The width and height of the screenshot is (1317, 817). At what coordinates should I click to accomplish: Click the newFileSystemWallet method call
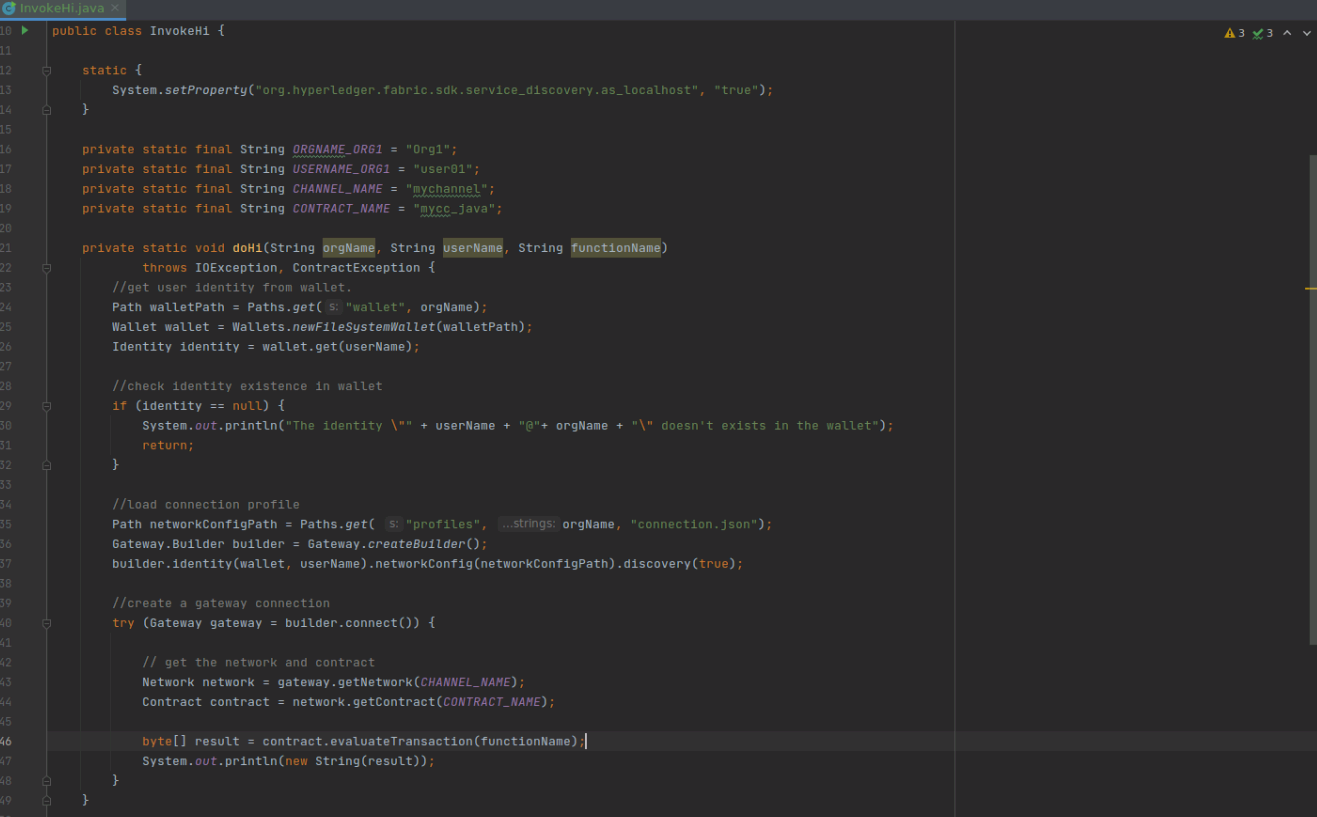click(364, 327)
